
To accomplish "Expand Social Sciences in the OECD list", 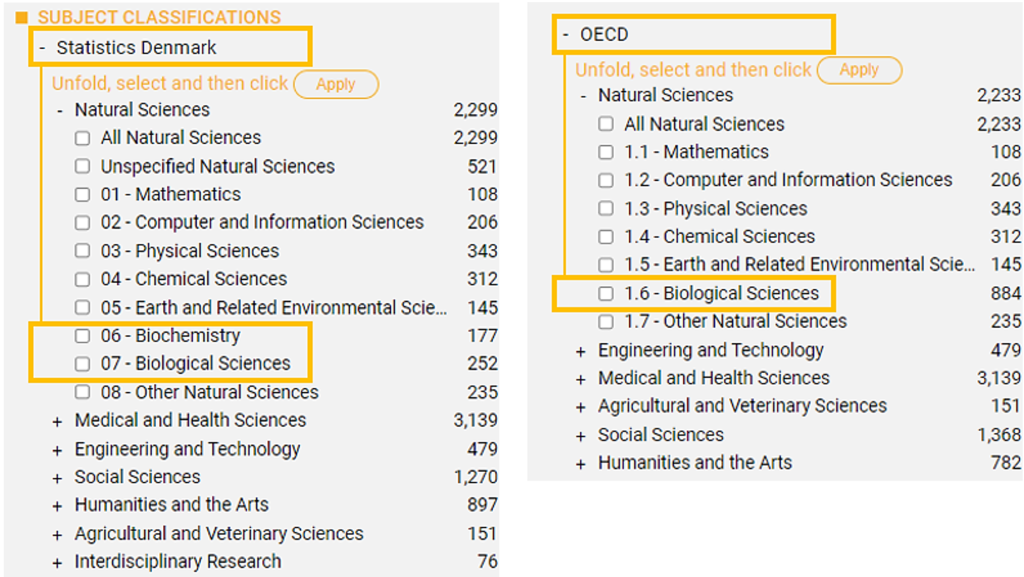I will [x=581, y=436].
